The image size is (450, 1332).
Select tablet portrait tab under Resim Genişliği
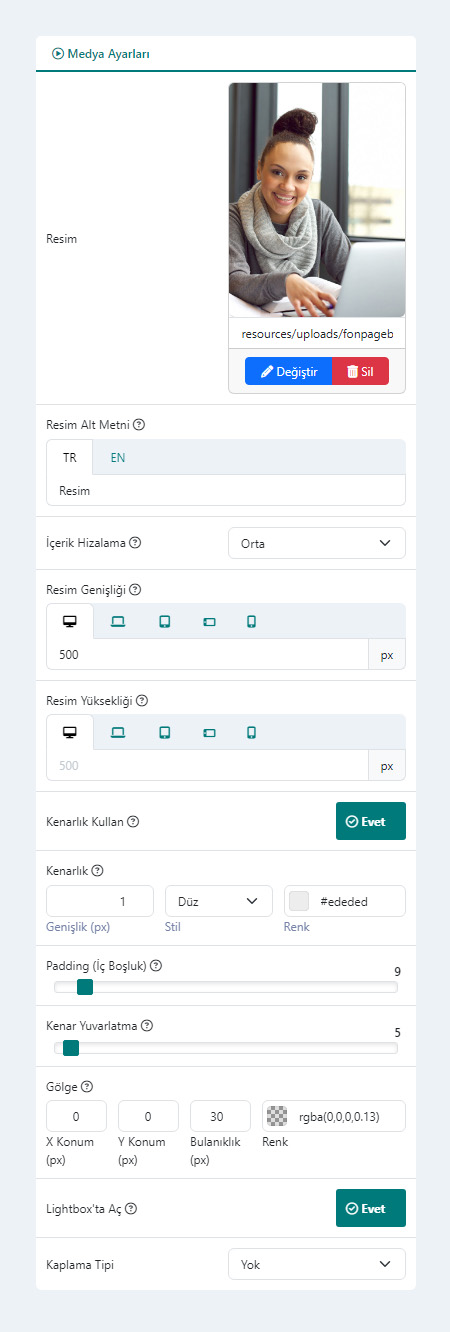click(164, 621)
